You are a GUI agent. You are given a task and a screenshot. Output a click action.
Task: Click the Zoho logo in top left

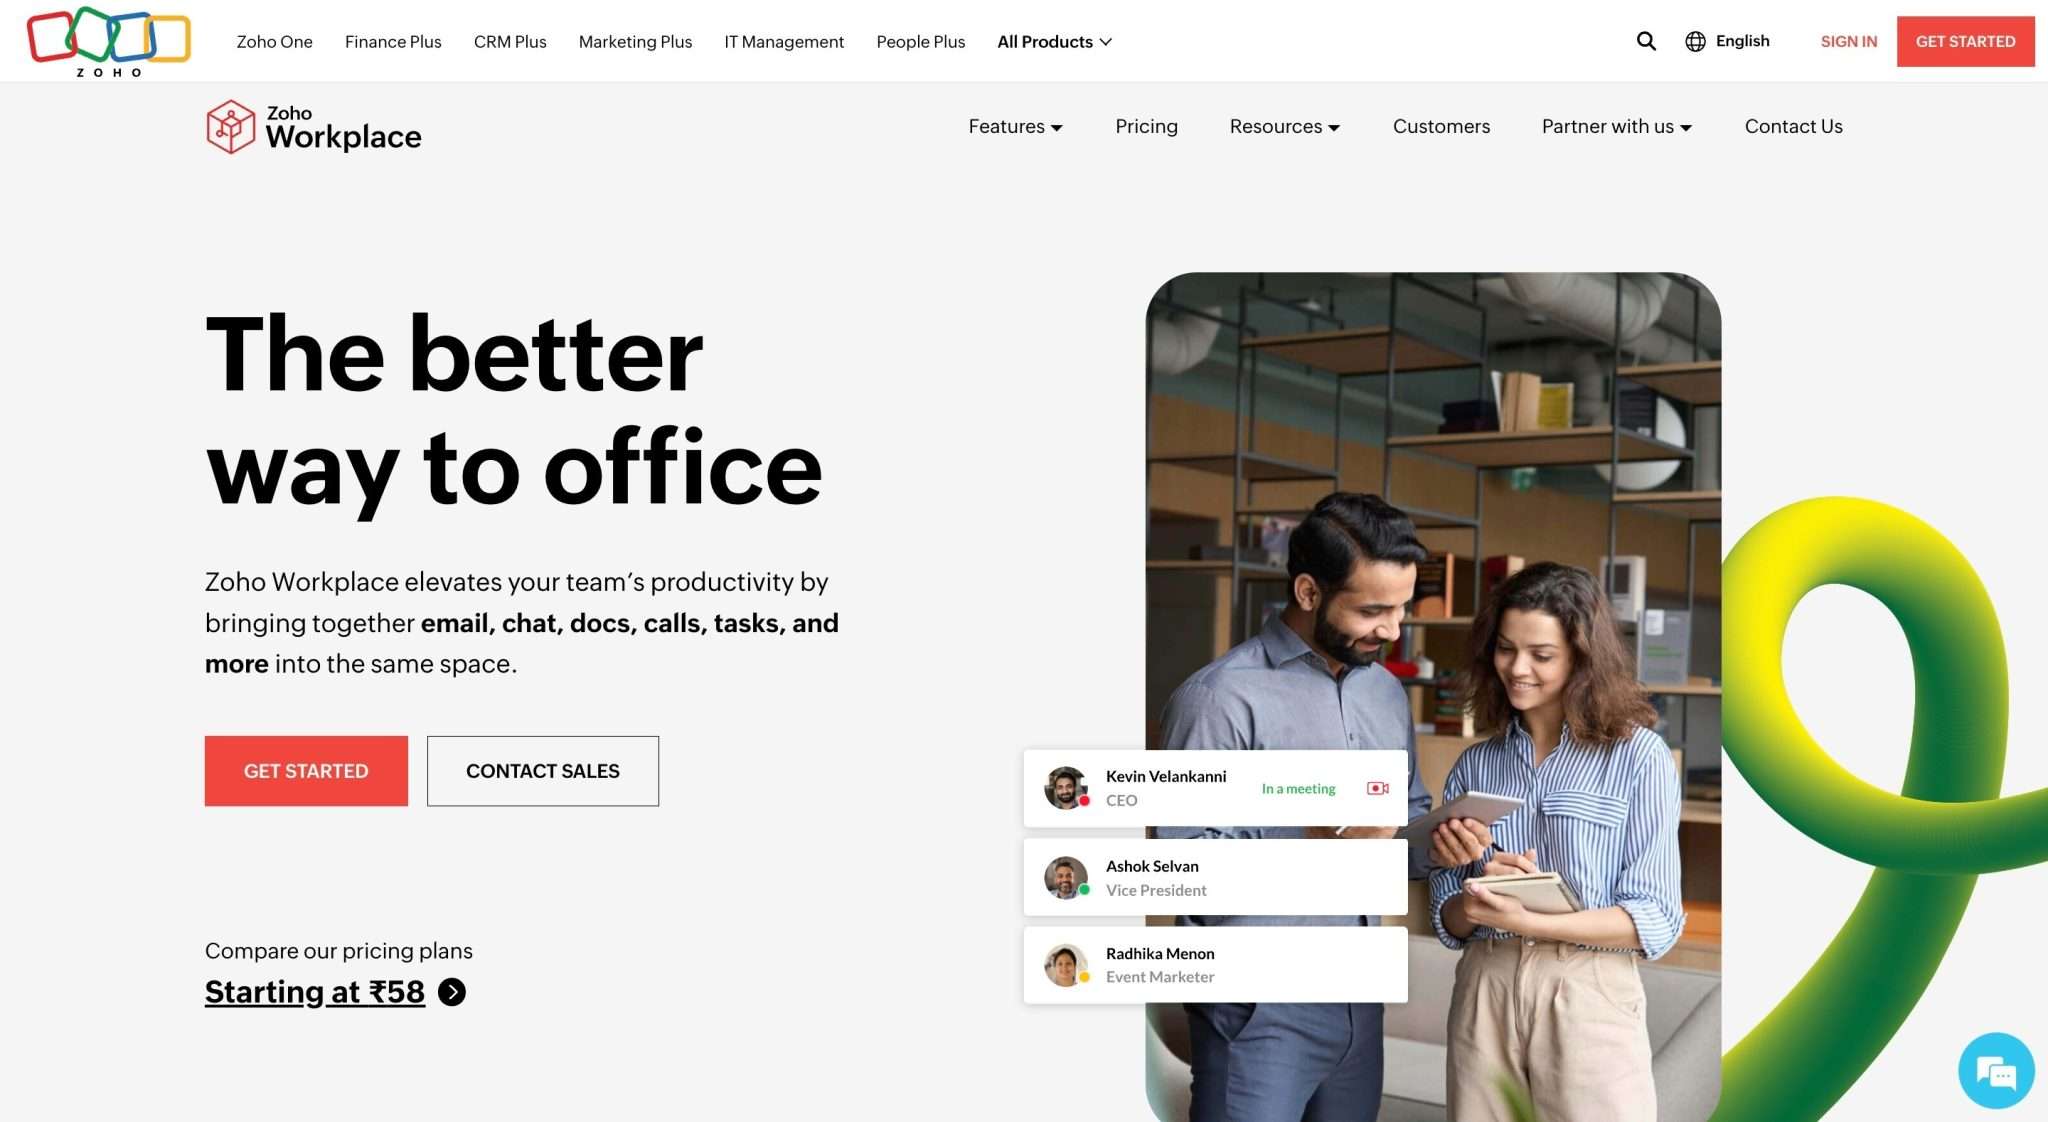[x=107, y=40]
